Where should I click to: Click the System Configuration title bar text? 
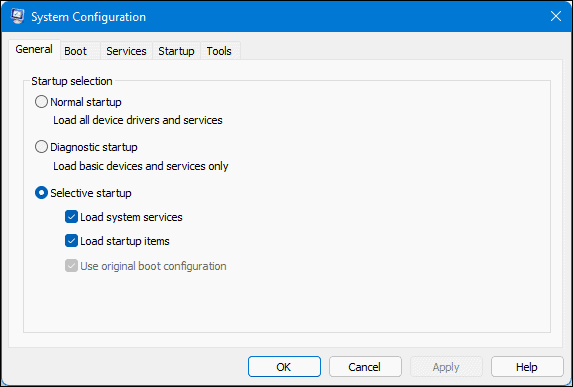coord(88,17)
